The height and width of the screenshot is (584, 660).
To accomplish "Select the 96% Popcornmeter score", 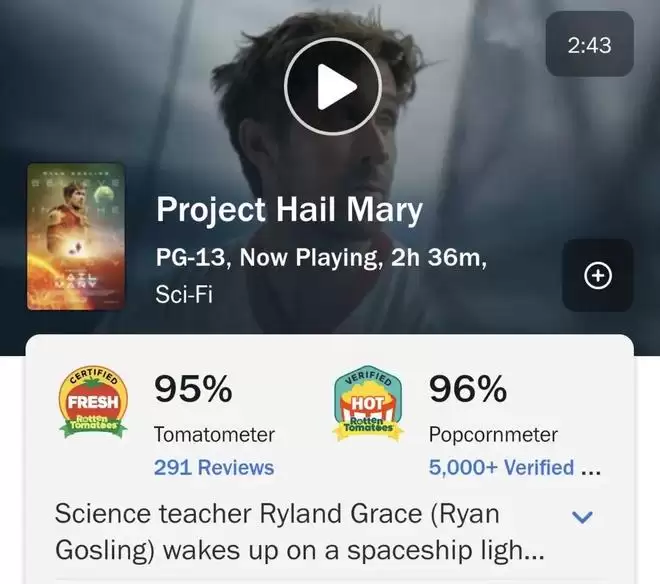I will tap(467, 391).
